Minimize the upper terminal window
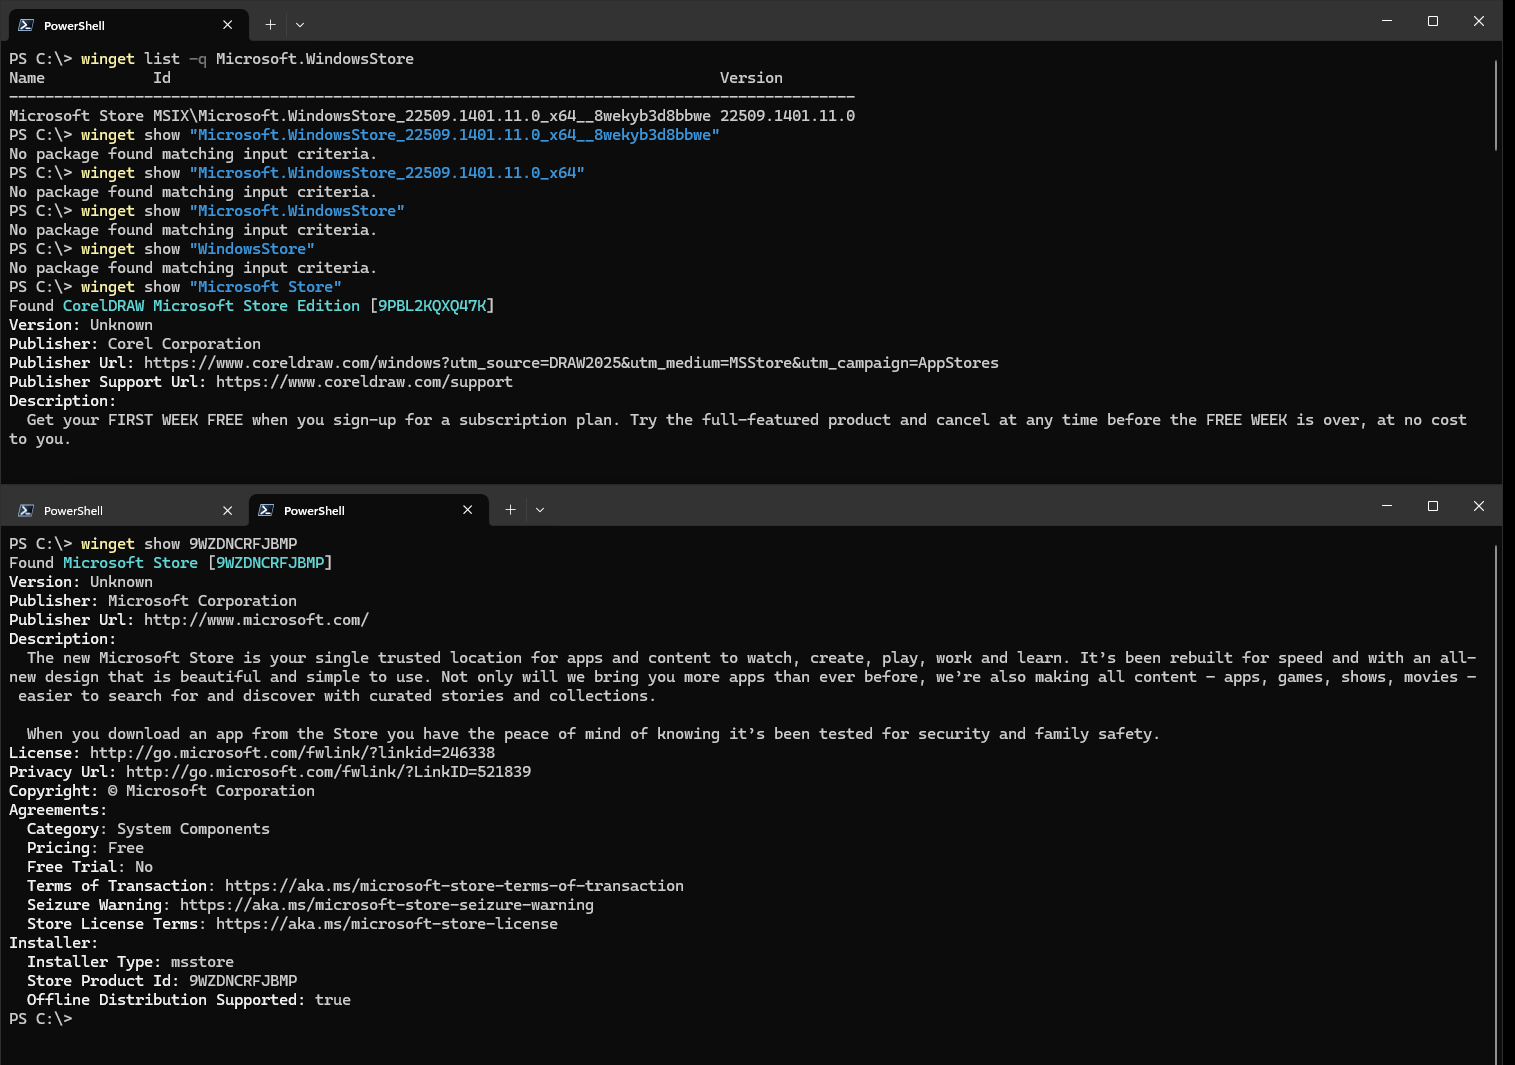This screenshot has height=1065, width=1515. pos(1387,21)
